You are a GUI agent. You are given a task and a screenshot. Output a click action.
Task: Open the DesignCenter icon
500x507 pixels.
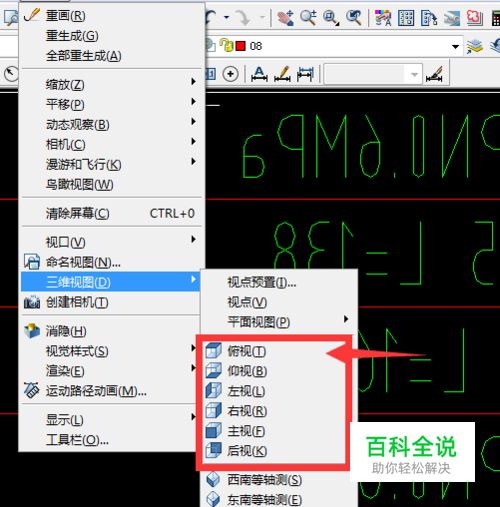pos(406,17)
